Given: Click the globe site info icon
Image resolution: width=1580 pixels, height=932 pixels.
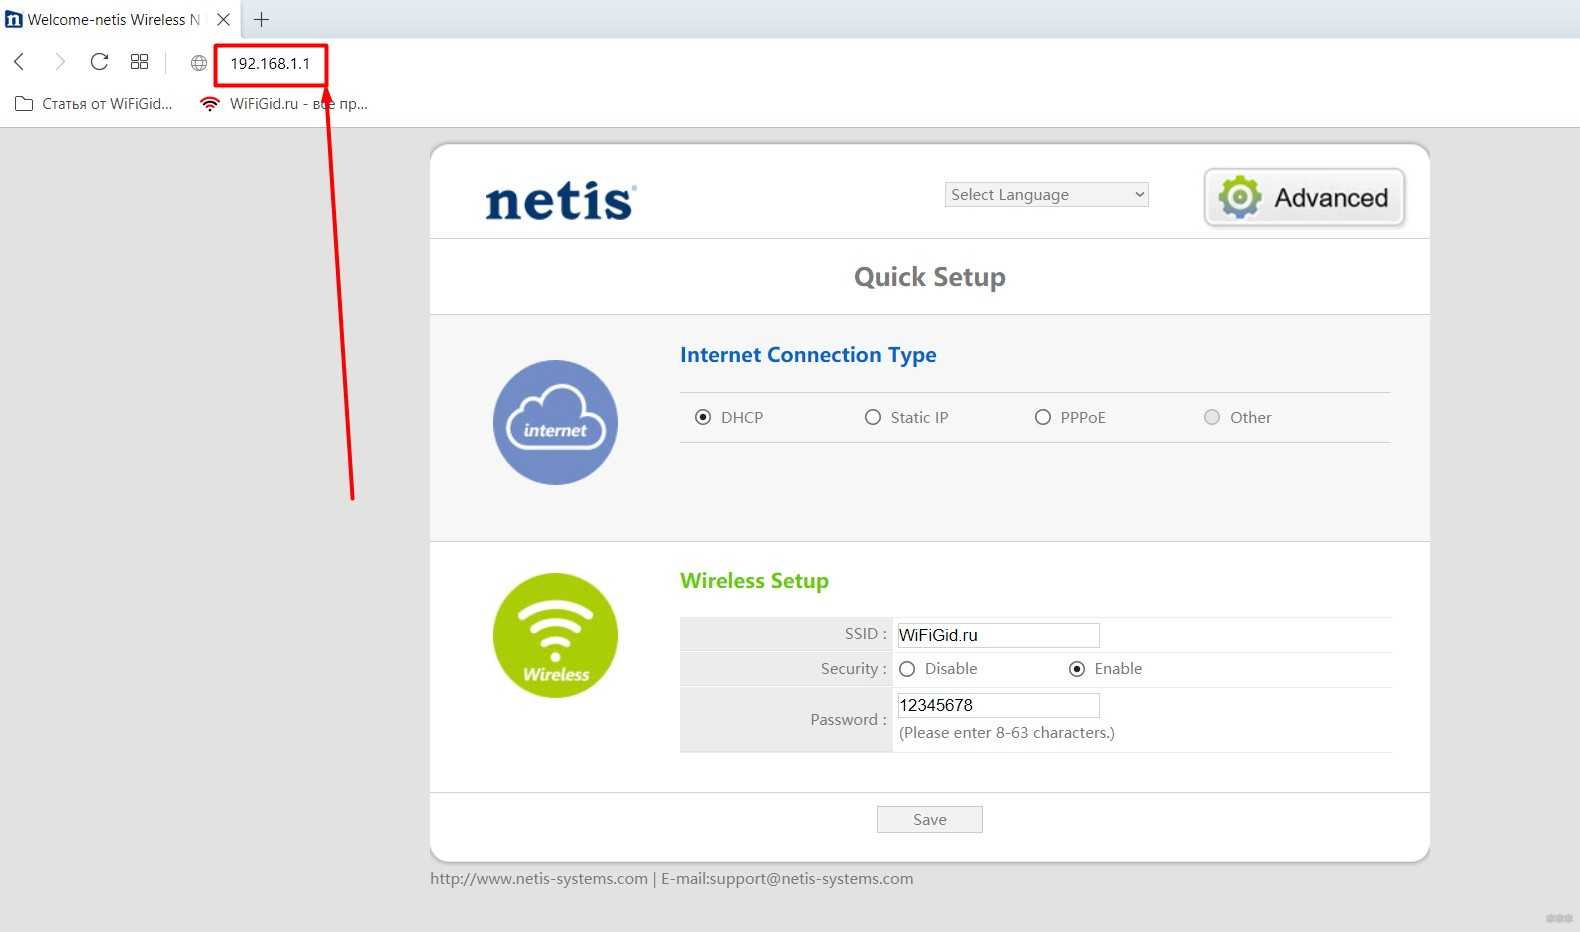Looking at the screenshot, I should pos(199,63).
